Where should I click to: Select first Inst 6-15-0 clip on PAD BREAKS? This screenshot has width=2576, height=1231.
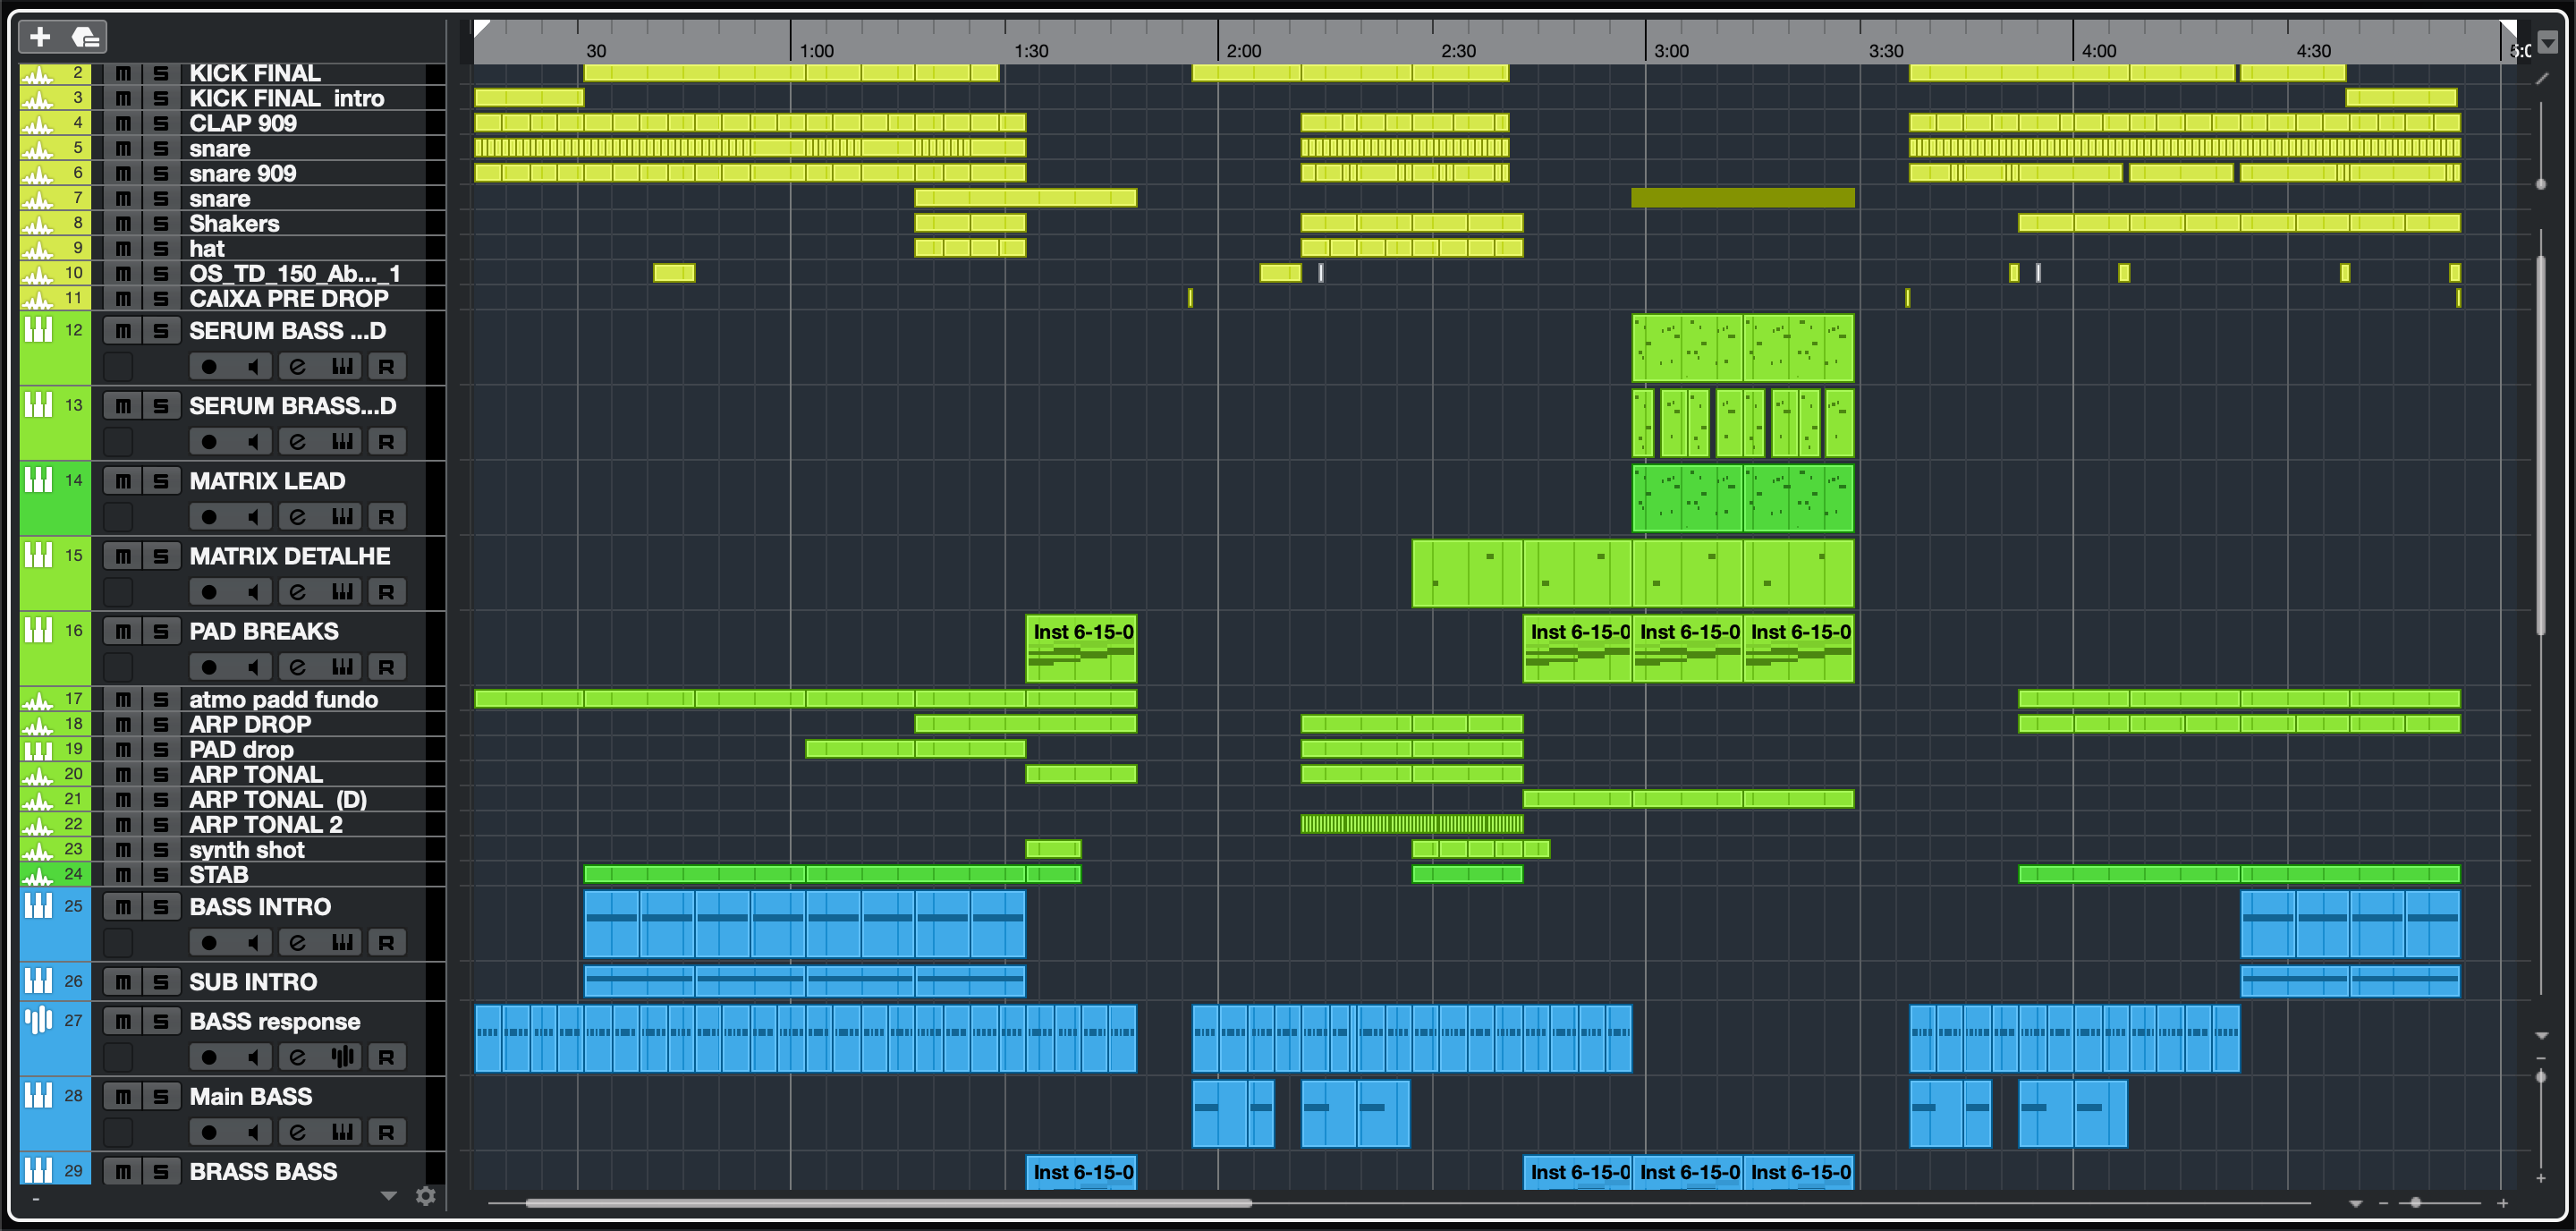pyautogui.click(x=1081, y=649)
